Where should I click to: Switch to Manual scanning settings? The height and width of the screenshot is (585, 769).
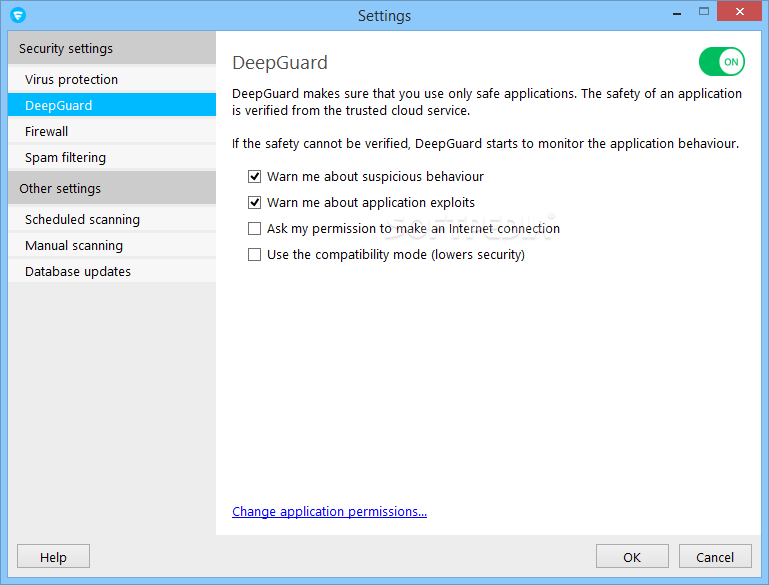pyautogui.click(x=112, y=245)
